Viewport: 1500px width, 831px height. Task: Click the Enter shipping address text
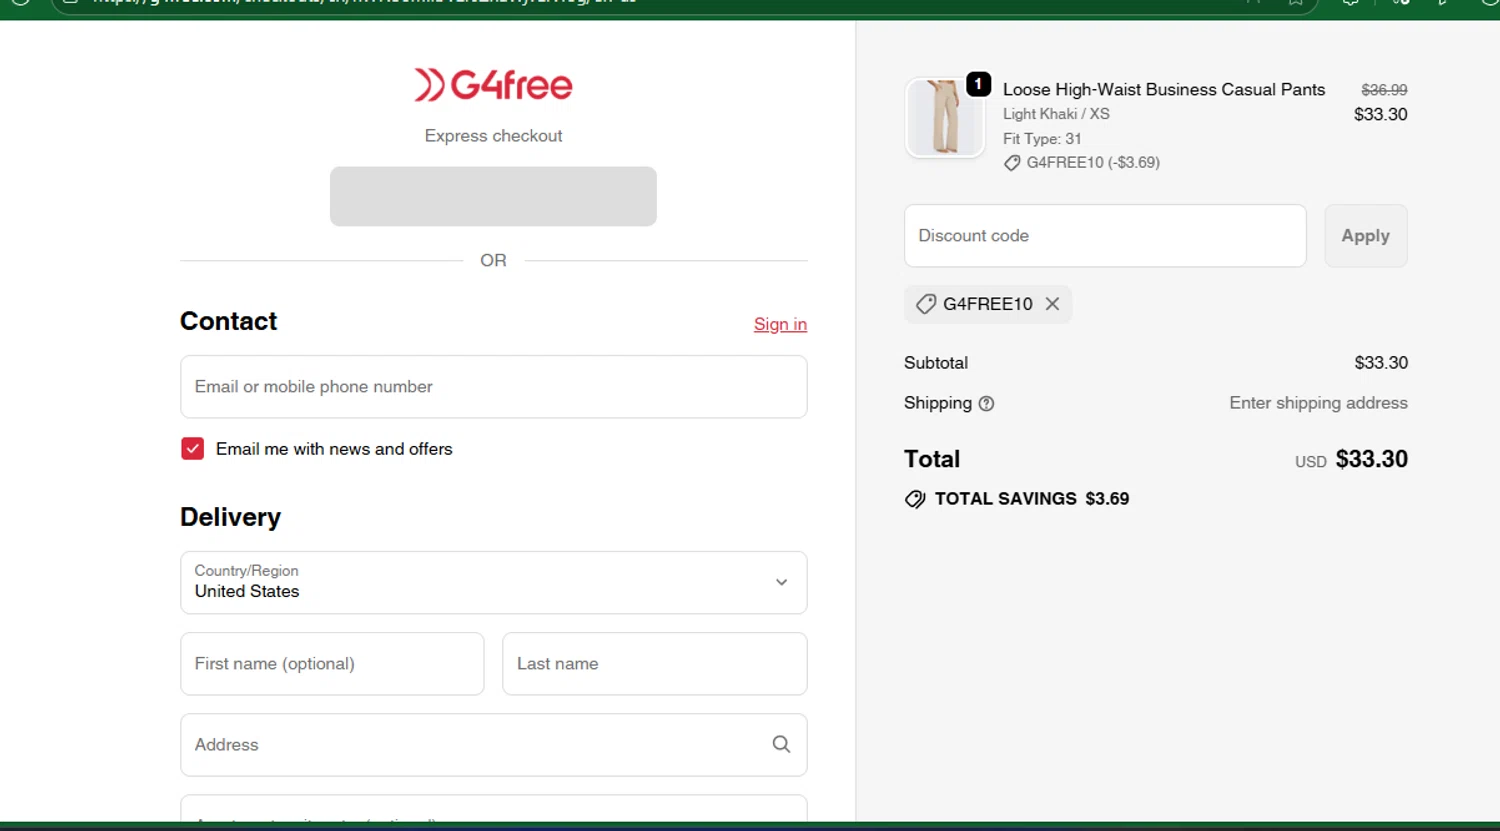pos(1318,403)
